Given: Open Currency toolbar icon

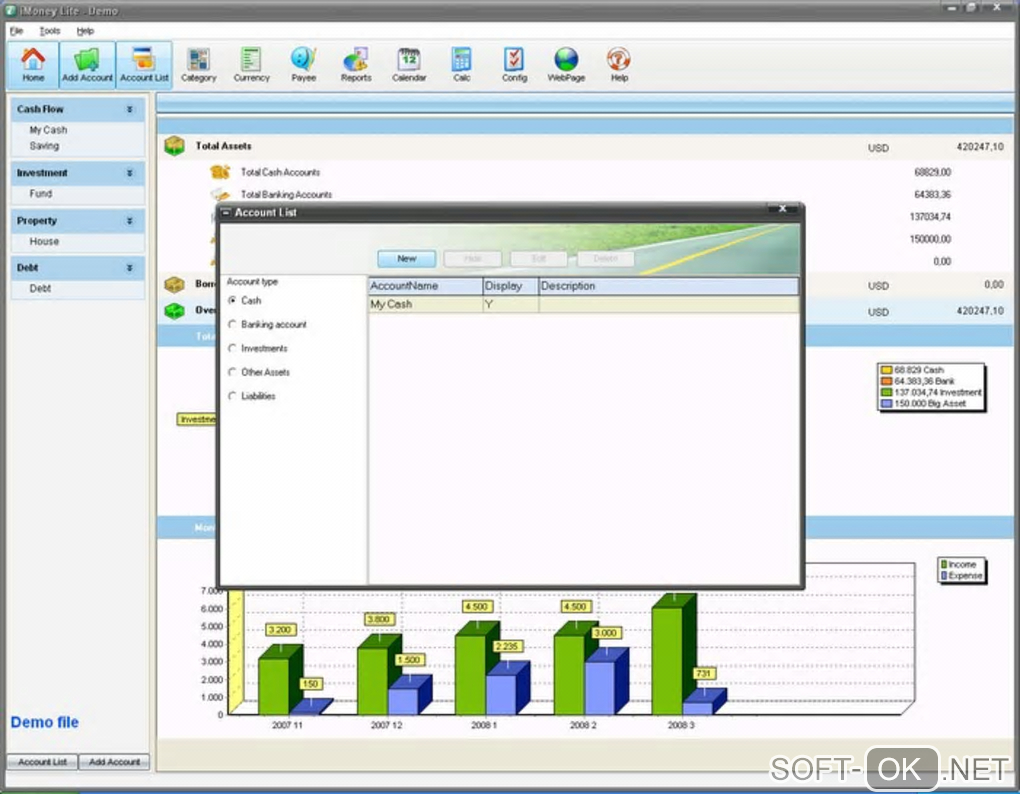Looking at the screenshot, I should click(251, 64).
